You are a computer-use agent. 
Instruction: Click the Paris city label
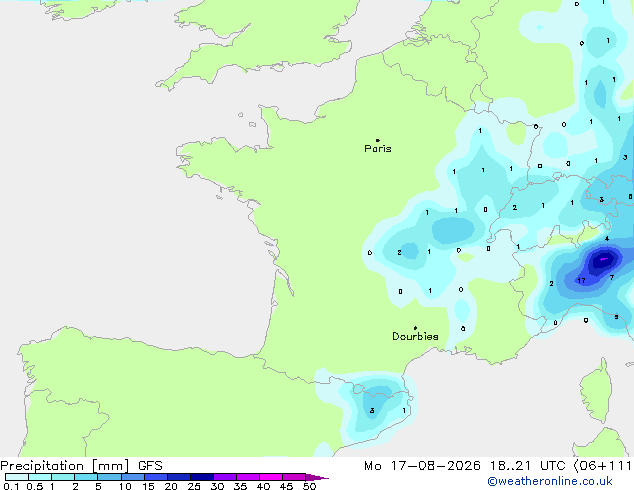[x=378, y=148]
